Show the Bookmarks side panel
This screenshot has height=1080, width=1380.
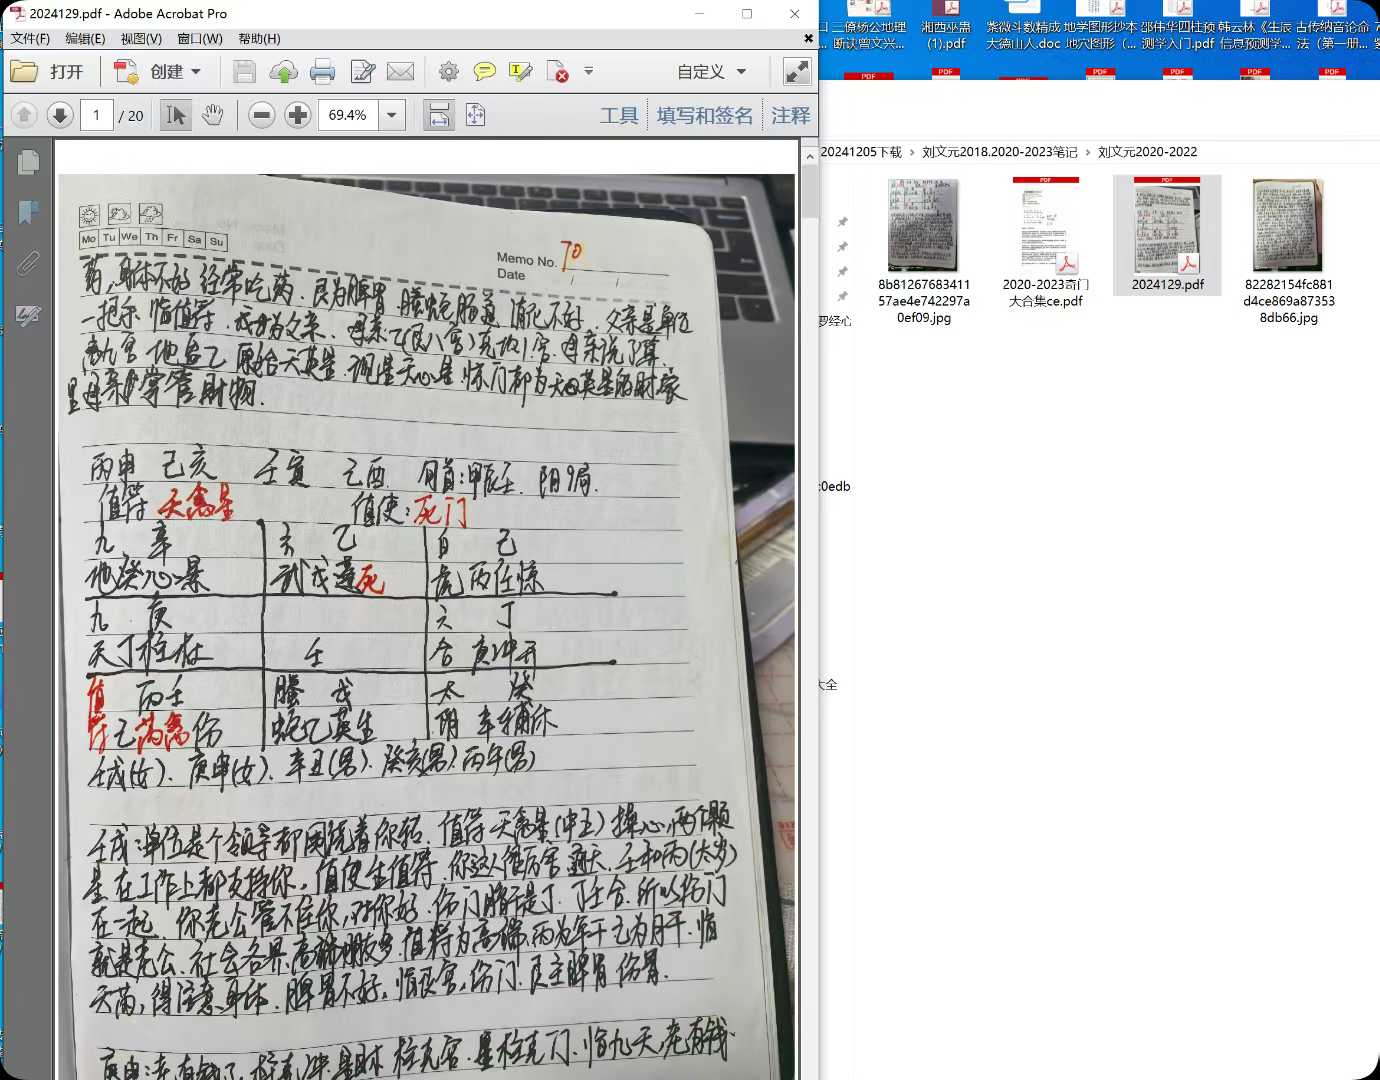tap(28, 212)
